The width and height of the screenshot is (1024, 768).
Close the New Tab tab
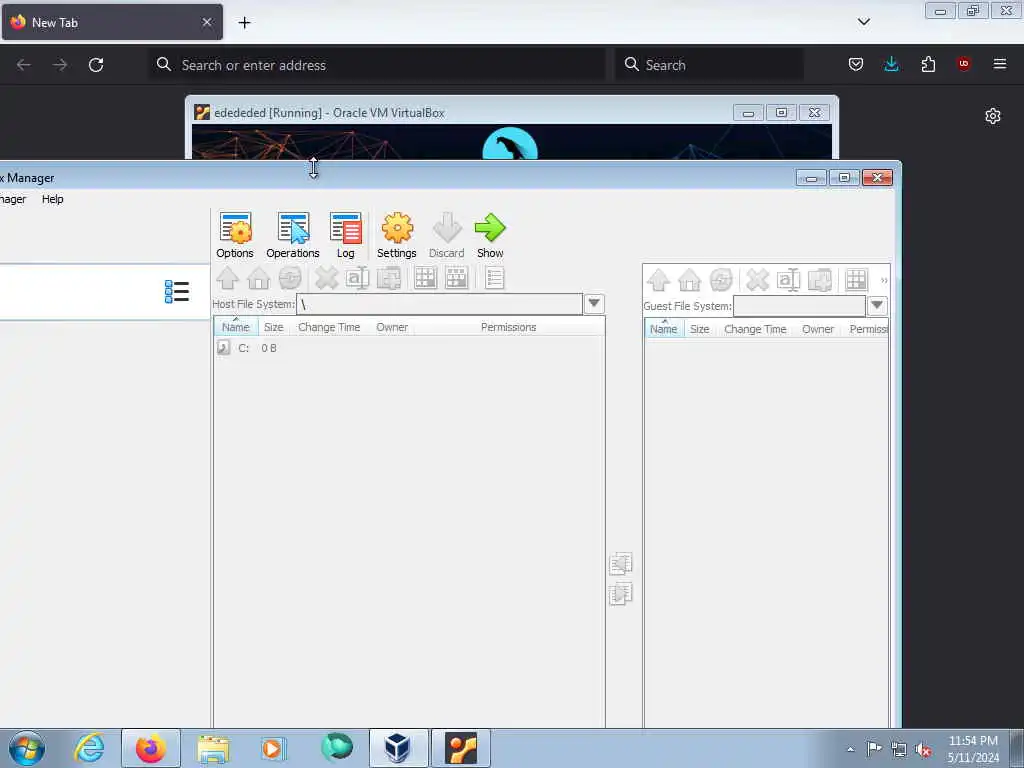tap(207, 22)
